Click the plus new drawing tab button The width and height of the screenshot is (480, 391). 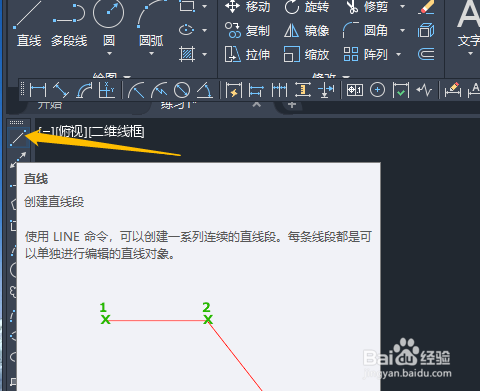point(292,105)
